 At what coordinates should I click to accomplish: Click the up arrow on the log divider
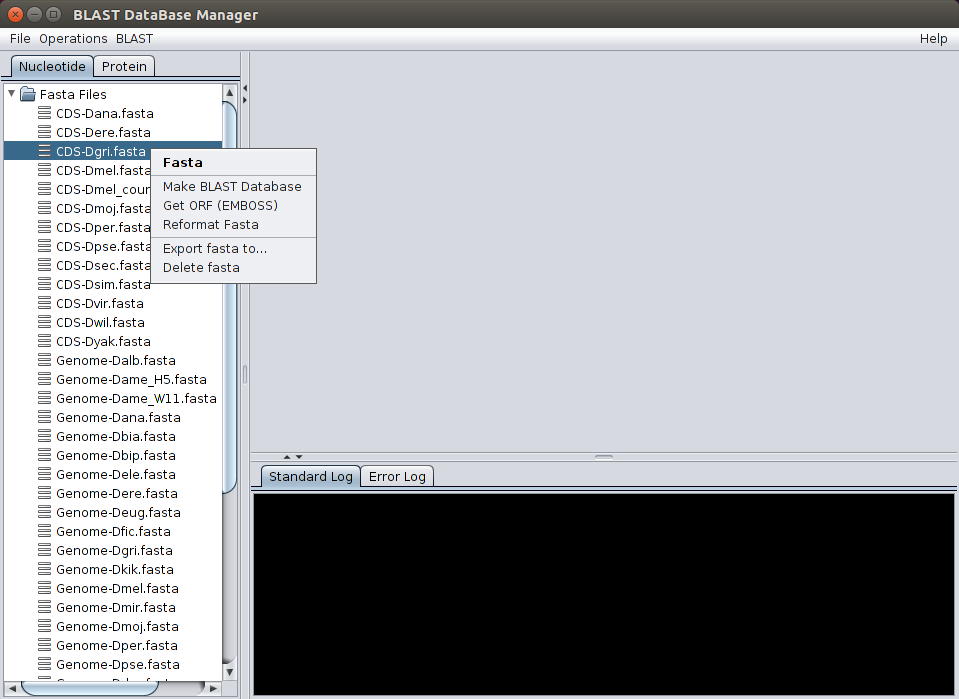tap(287, 457)
